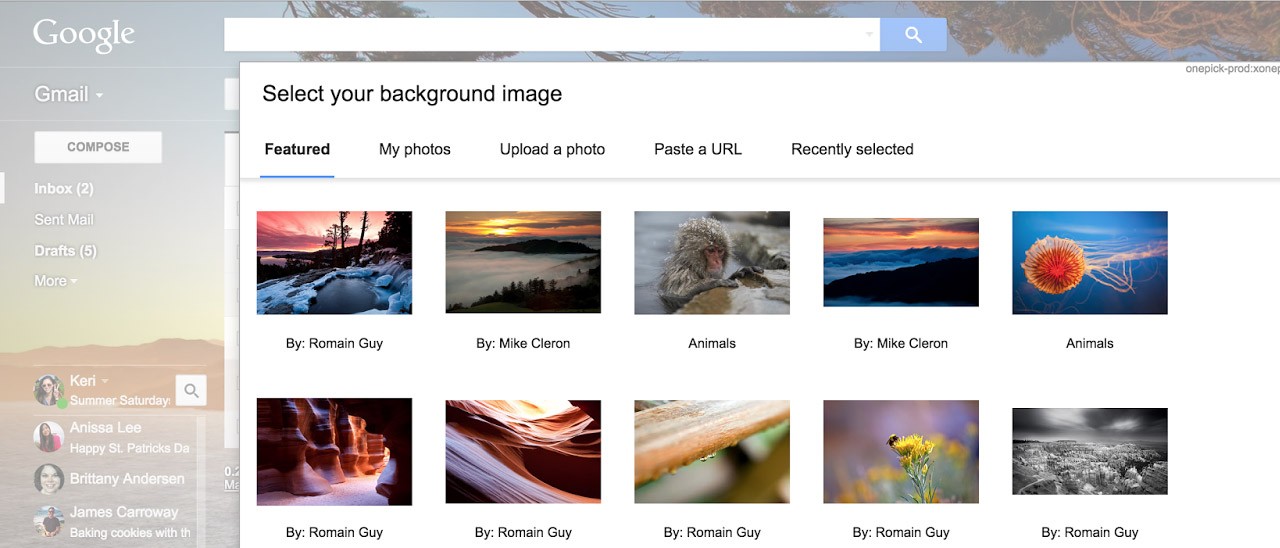Open the chat search magnifier icon
This screenshot has height=548, width=1280.
point(191,391)
